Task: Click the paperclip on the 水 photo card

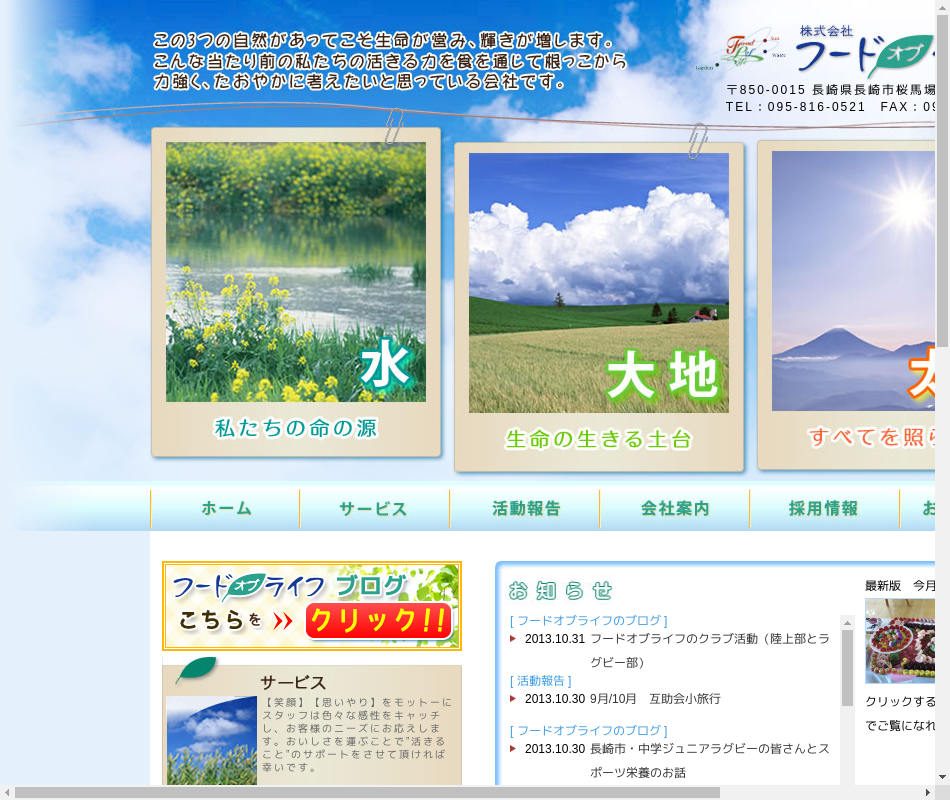Action: [x=394, y=127]
